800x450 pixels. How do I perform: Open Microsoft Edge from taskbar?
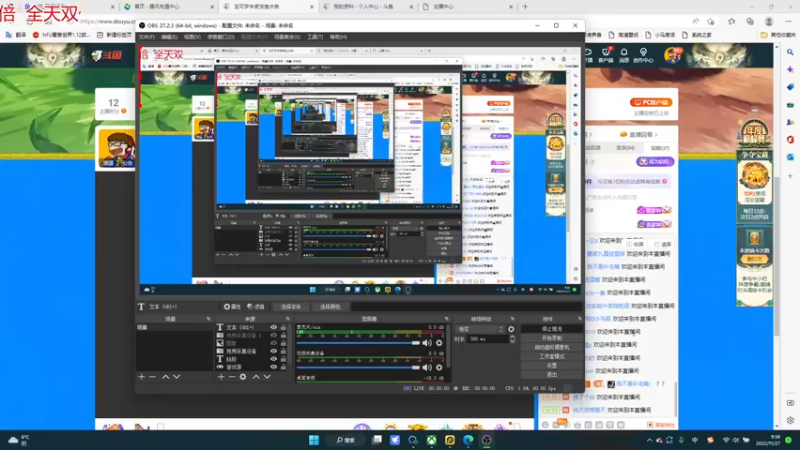468,440
